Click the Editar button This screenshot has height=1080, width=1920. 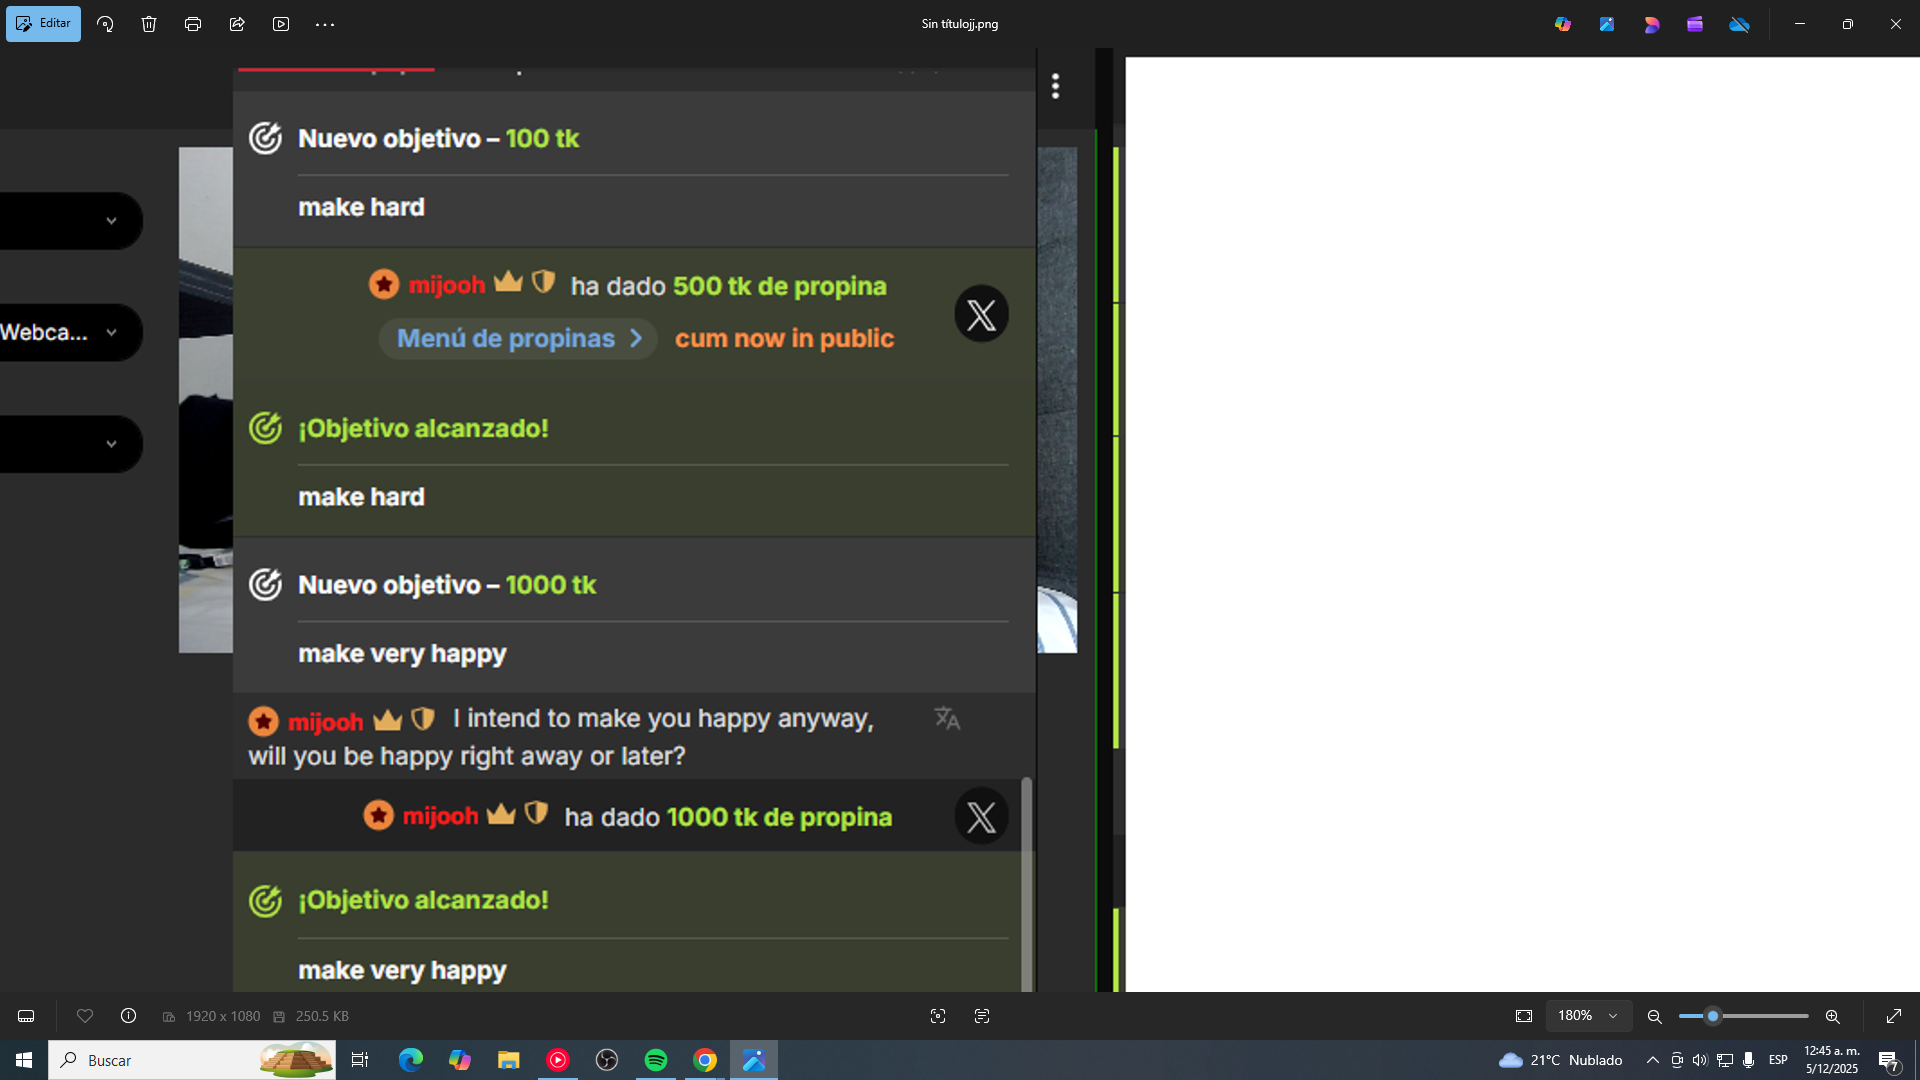(43, 23)
